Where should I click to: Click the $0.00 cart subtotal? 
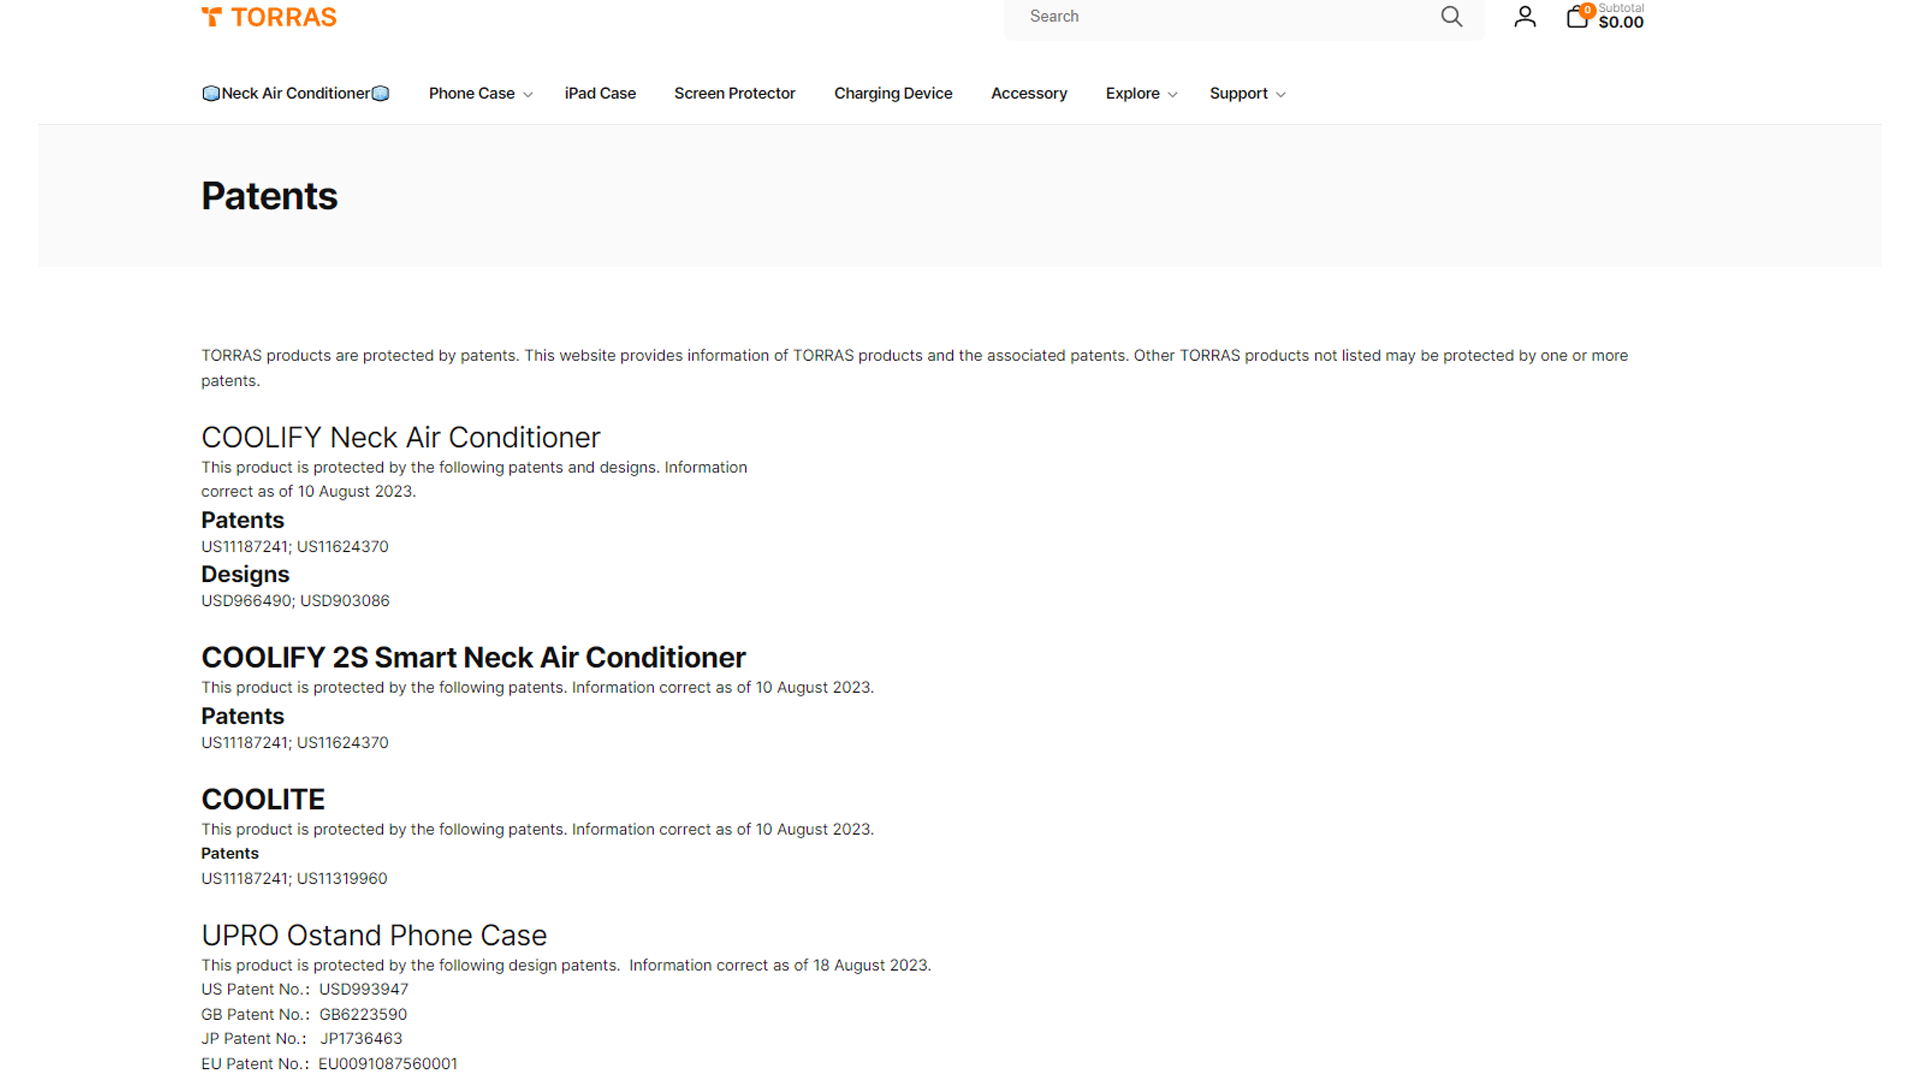(x=1621, y=22)
